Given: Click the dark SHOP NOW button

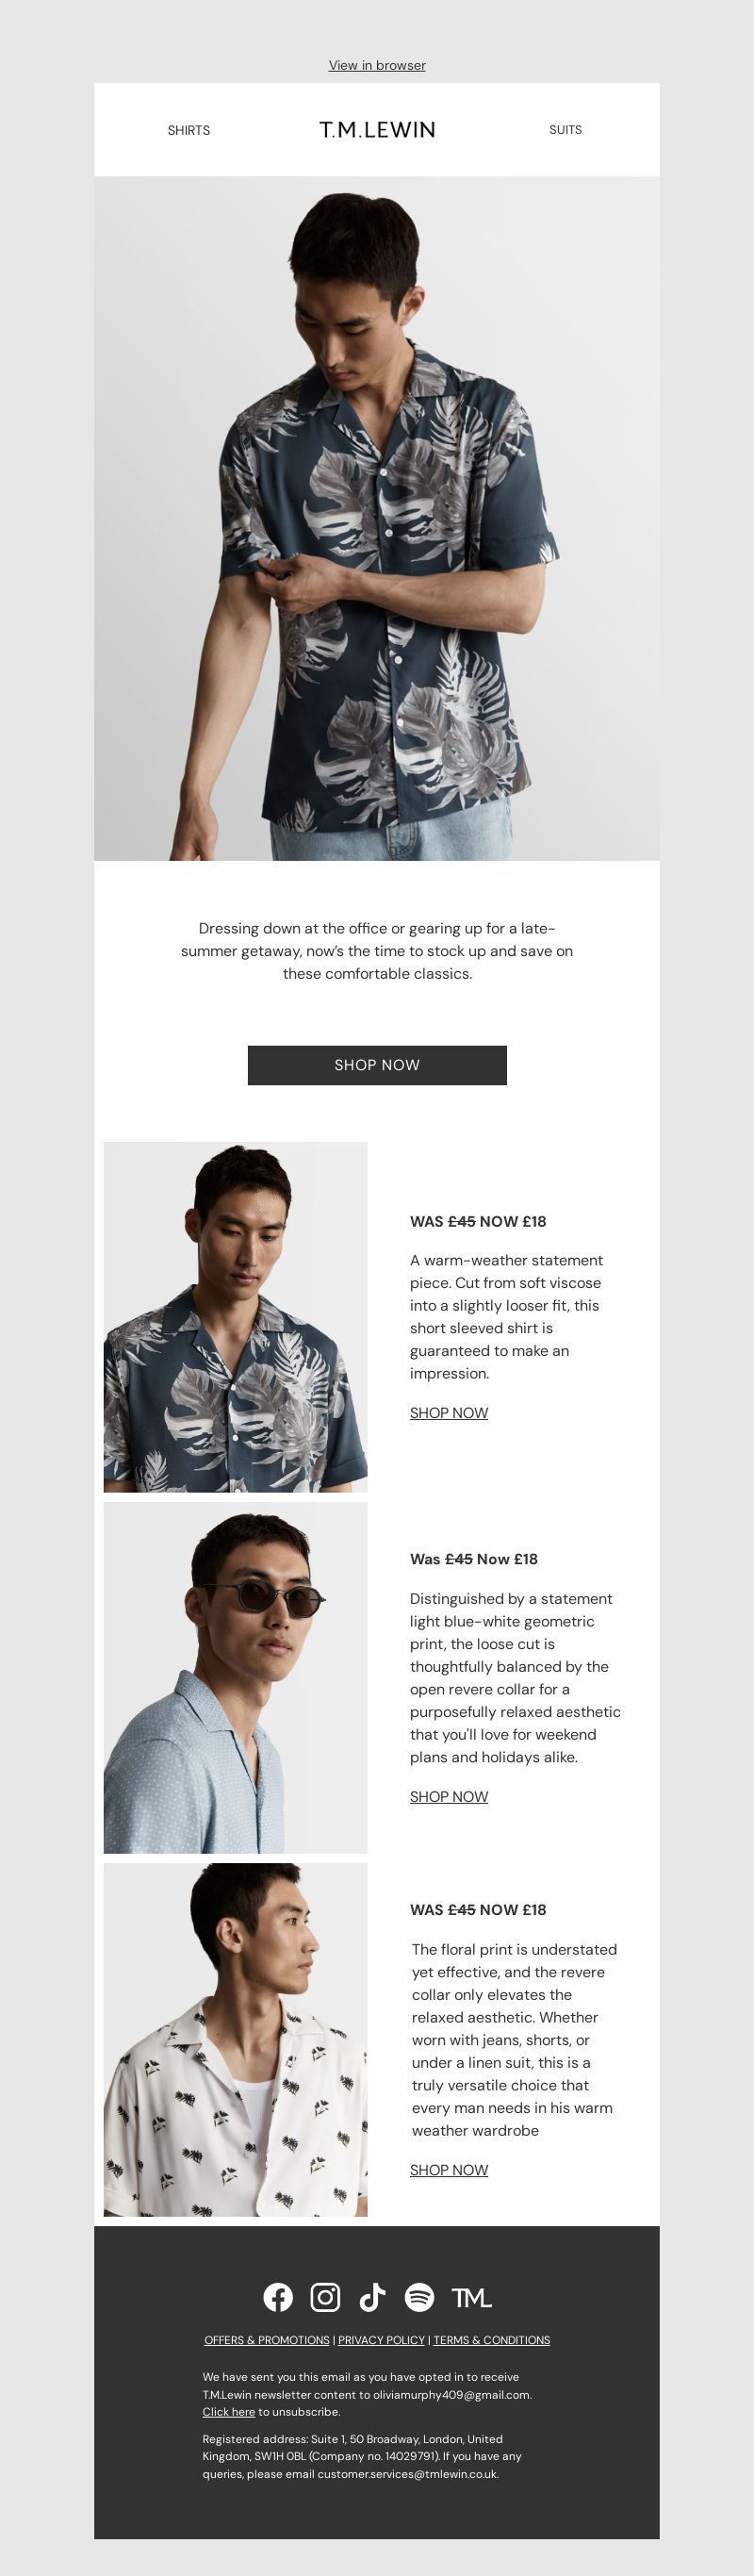Looking at the screenshot, I should [x=377, y=1065].
